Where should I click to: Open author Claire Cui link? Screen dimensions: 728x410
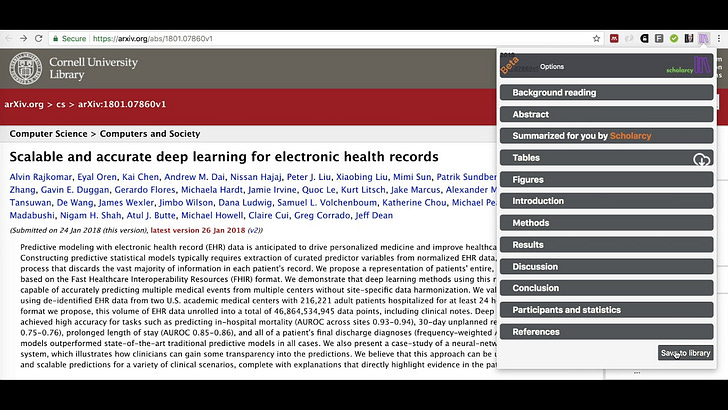(268, 215)
